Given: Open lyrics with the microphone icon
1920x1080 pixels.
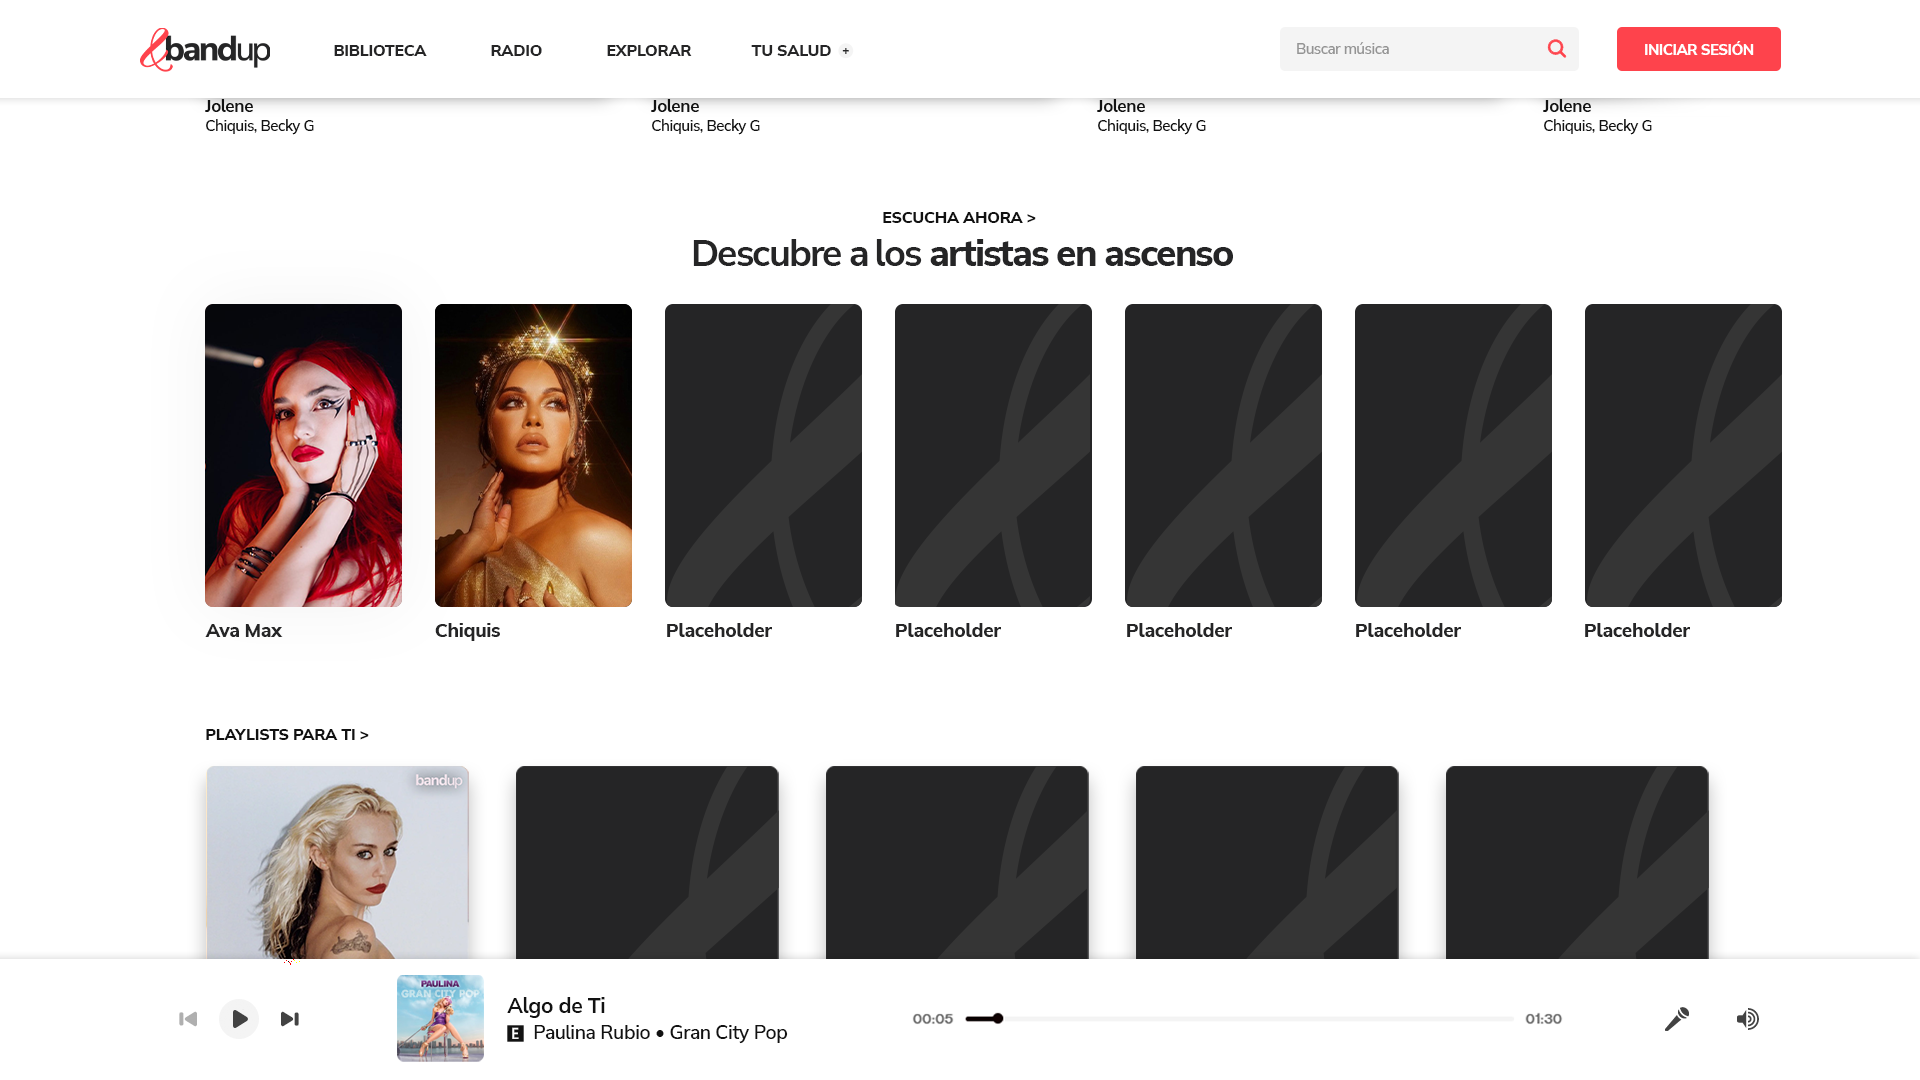Looking at the screenshot, I should [1677, 1019].
